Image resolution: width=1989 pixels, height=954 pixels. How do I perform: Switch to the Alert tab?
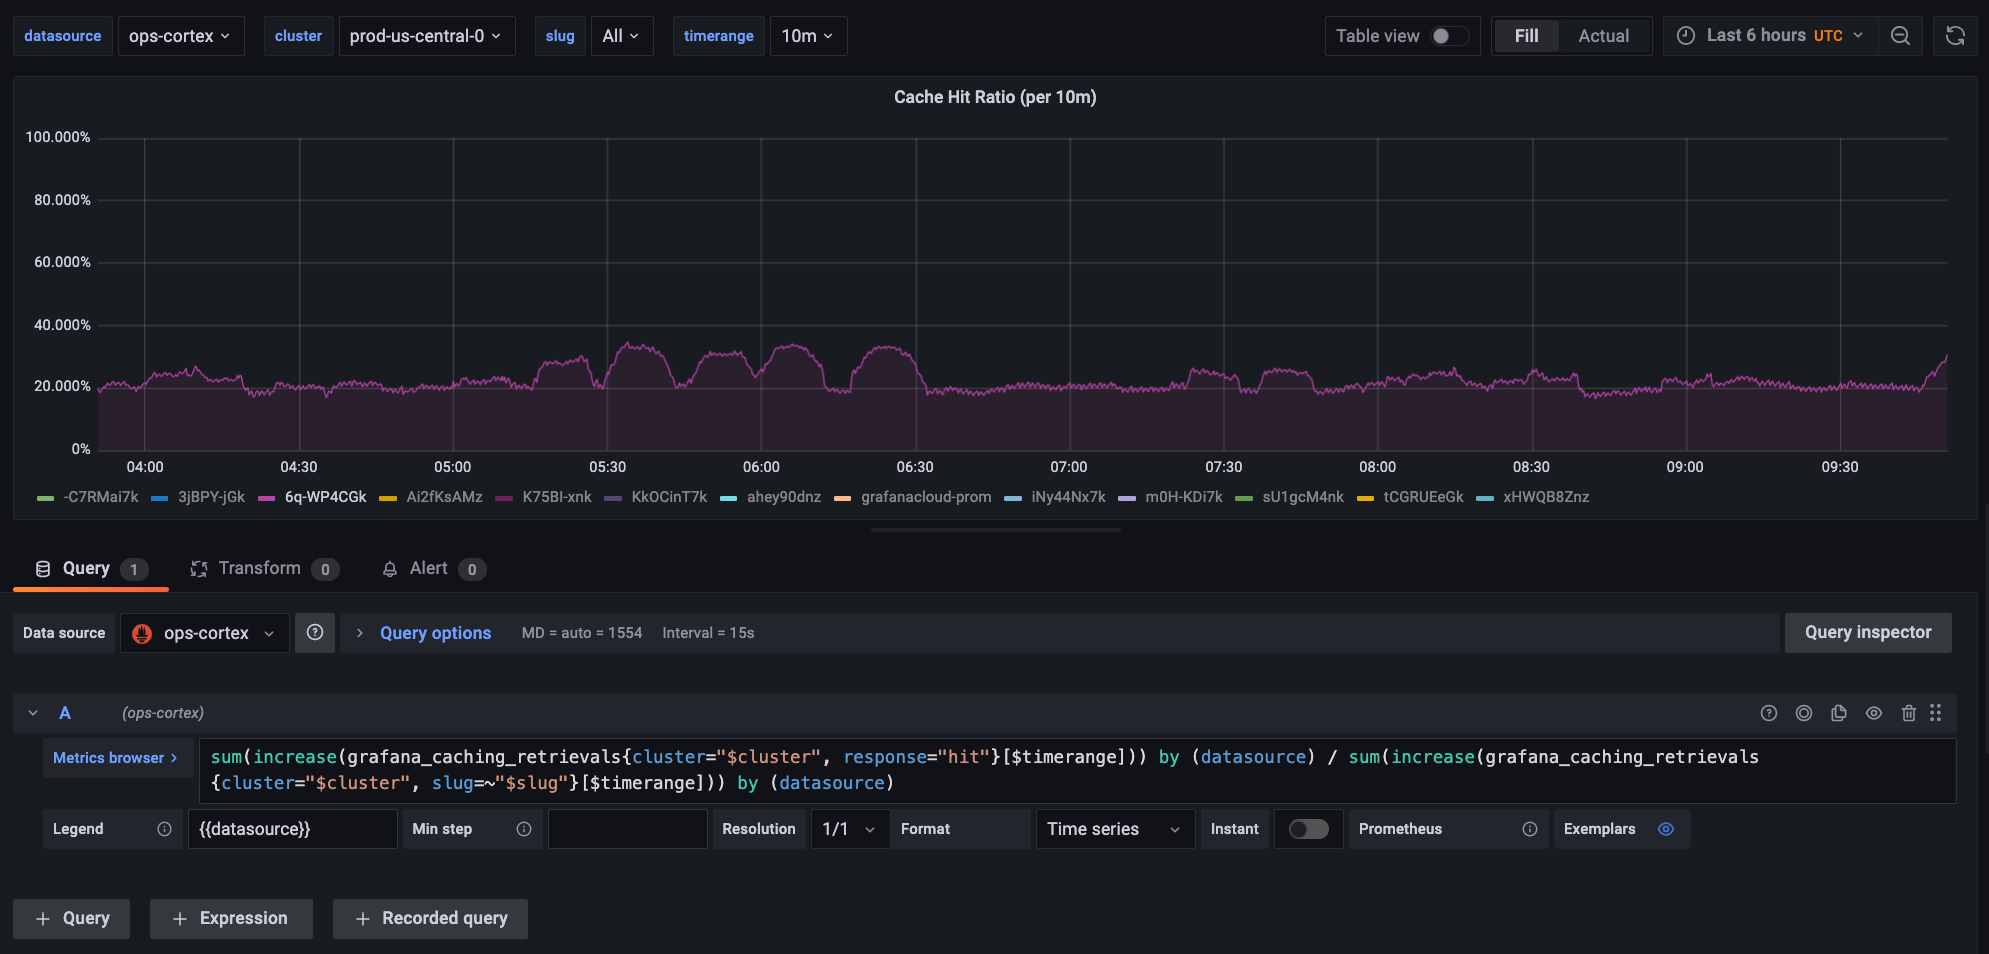[x=428, y=569]
